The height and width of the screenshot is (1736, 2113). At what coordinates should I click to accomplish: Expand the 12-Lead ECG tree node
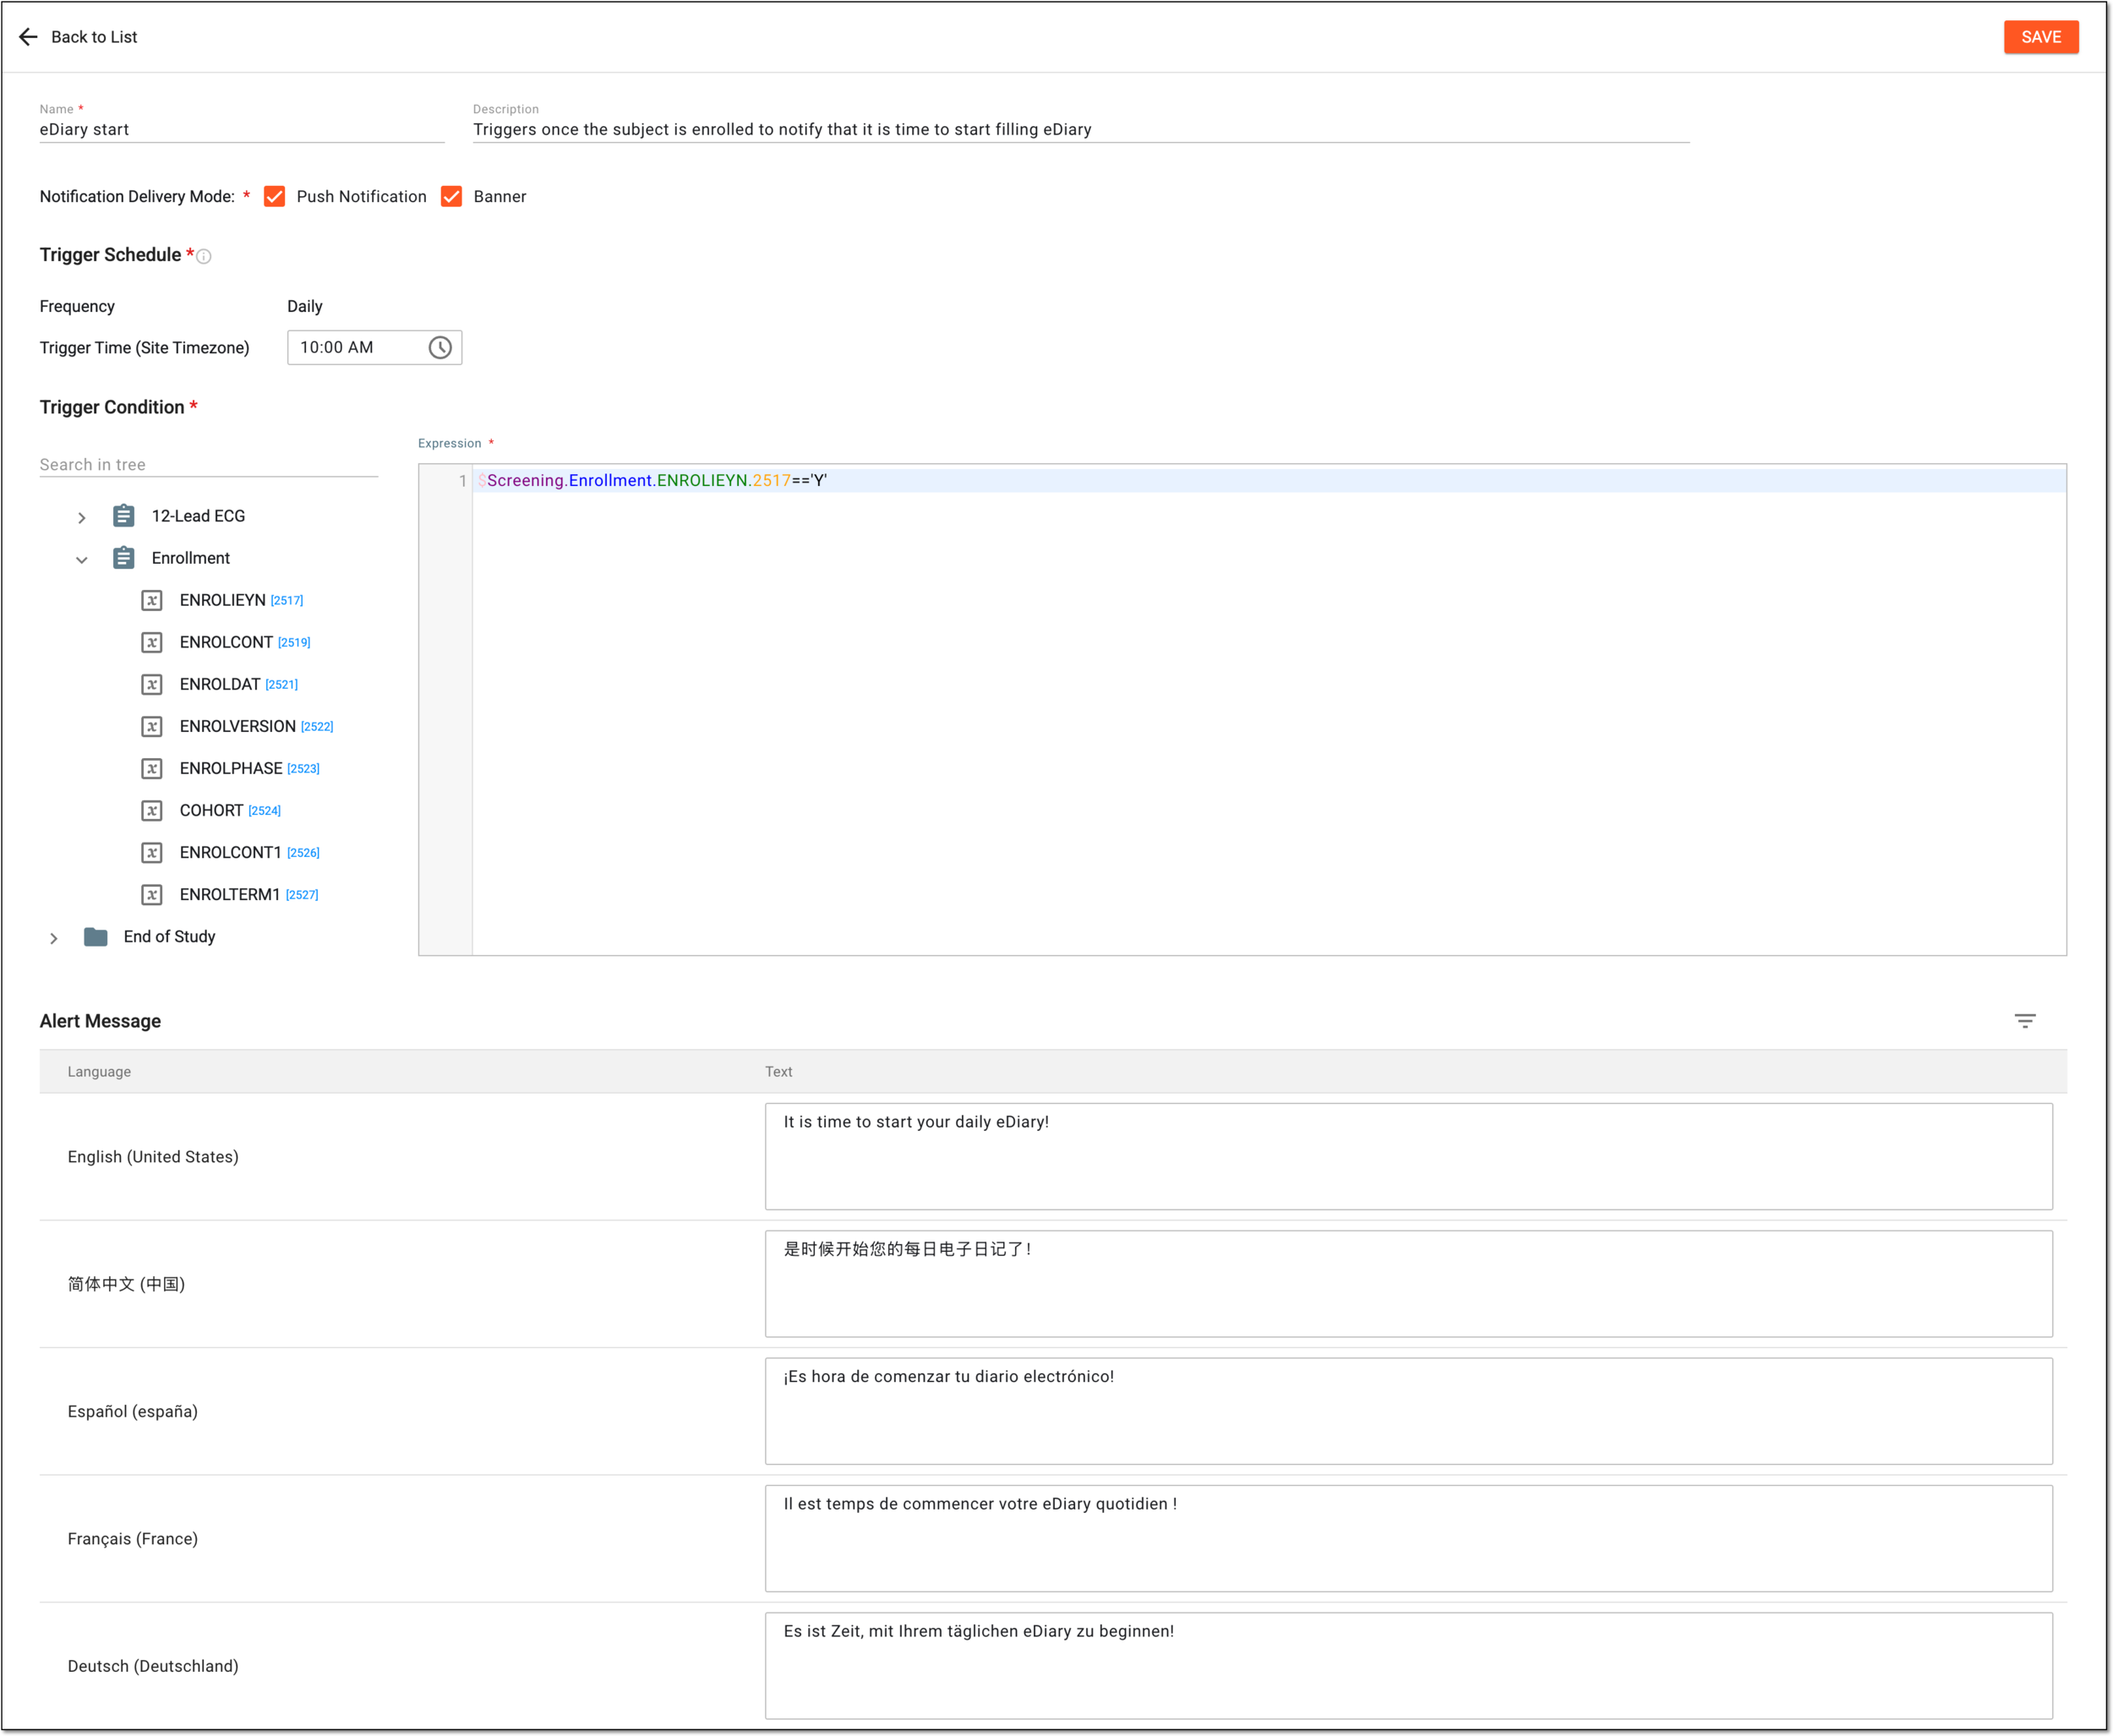[82, 518]
